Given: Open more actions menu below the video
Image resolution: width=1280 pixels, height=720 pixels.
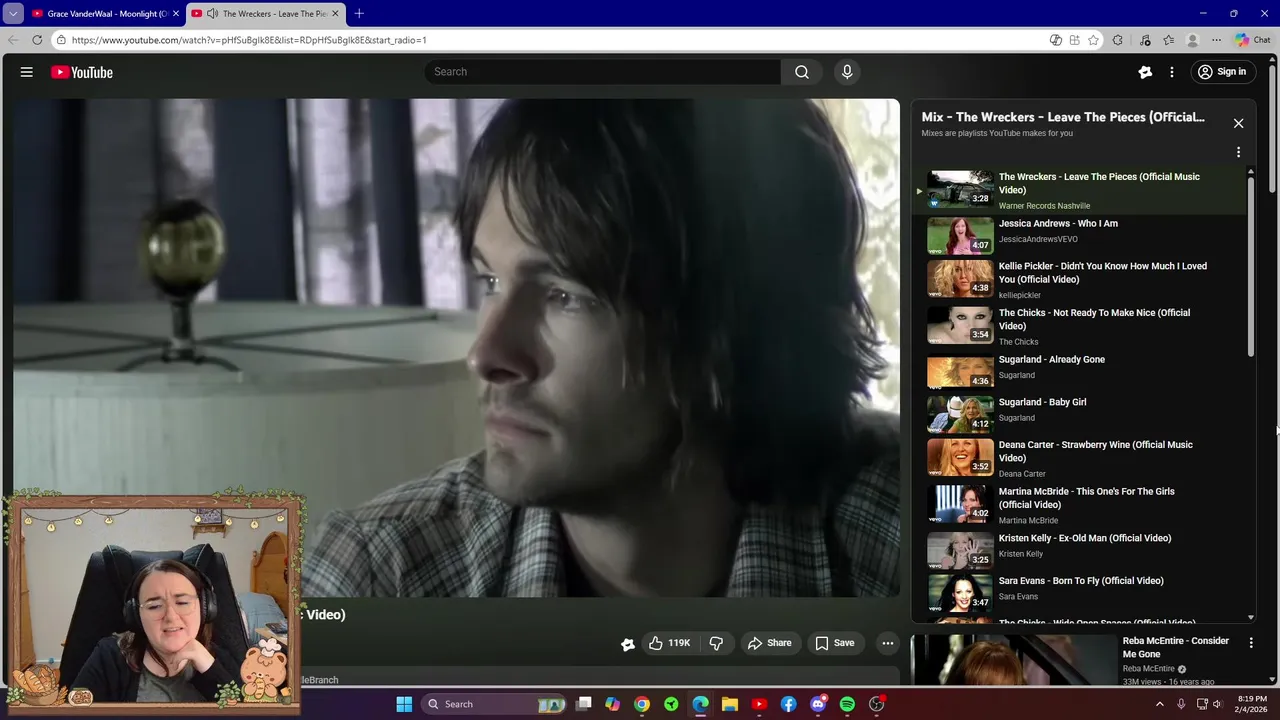Looking at the screenshot, I should pos(887,643).
